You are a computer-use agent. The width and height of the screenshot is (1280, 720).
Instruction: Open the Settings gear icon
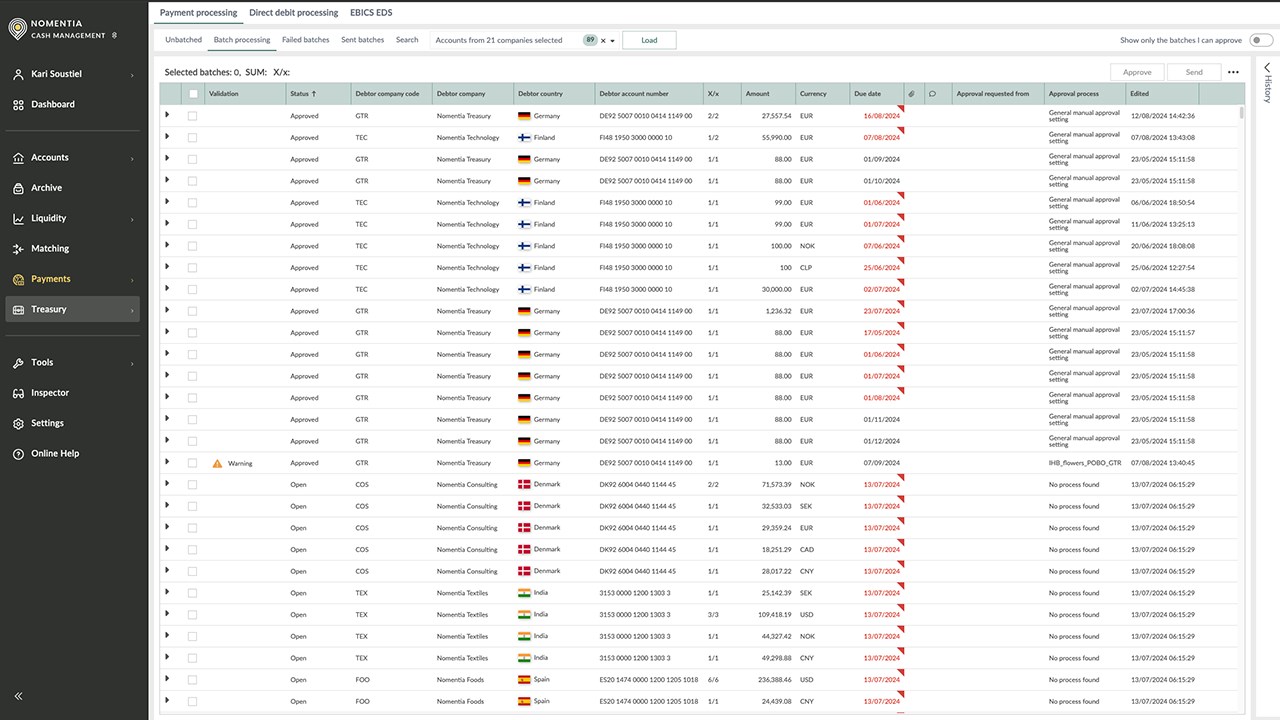(x=18, y=424)
